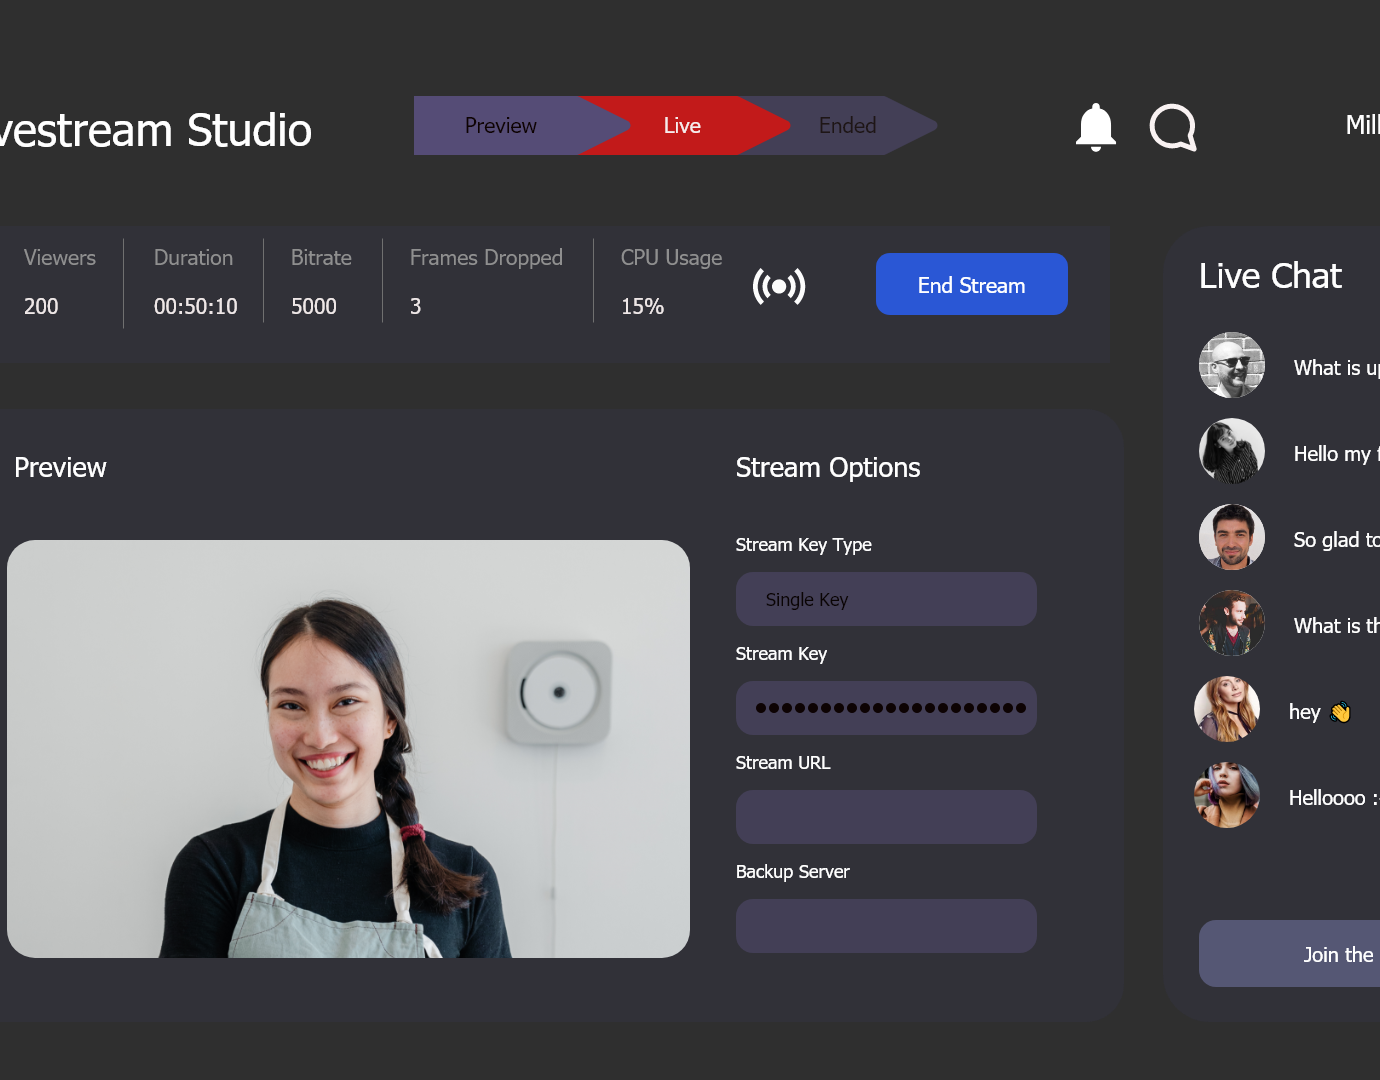Click the masked Stream Key field
This screenshot has height=1080, width=1380.
[x=886, y=708]
